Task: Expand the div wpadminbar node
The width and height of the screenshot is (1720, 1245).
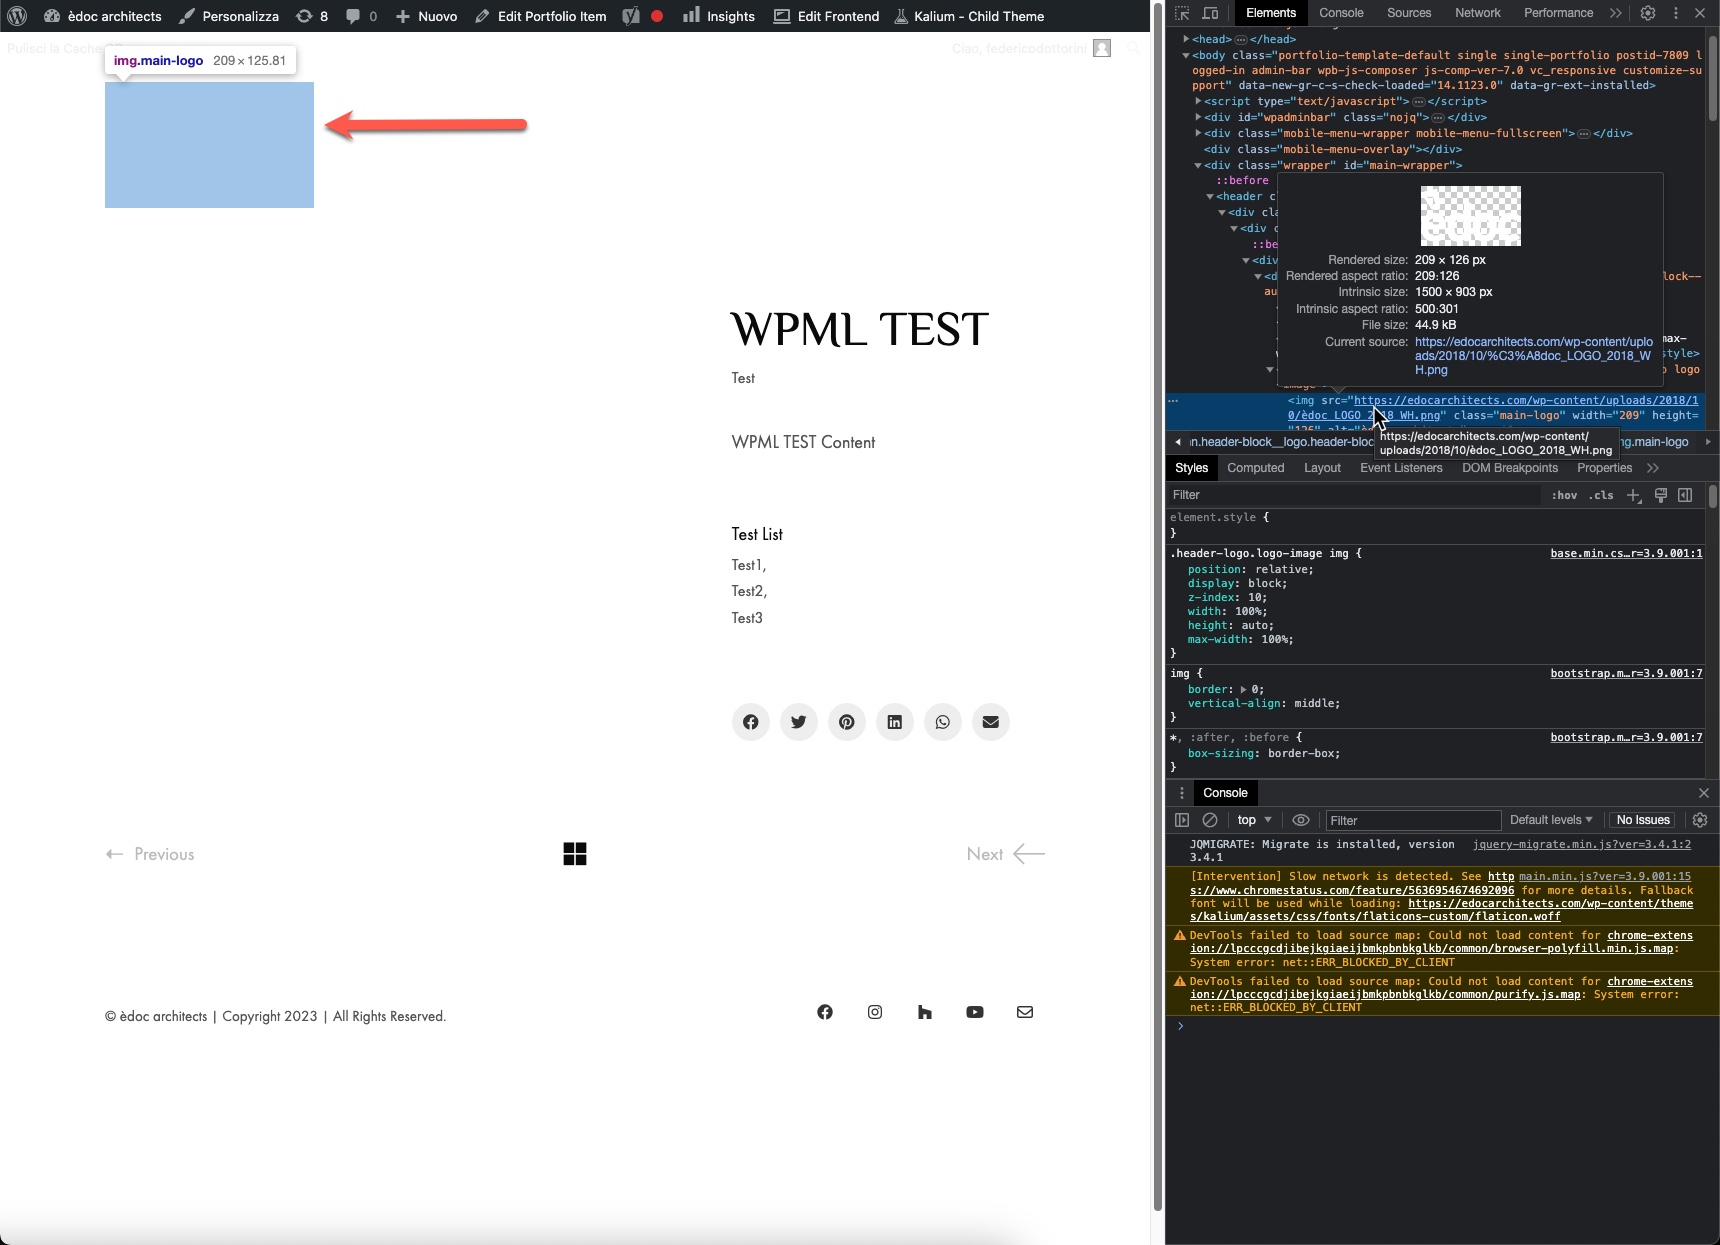Action: click(1198, 117)
